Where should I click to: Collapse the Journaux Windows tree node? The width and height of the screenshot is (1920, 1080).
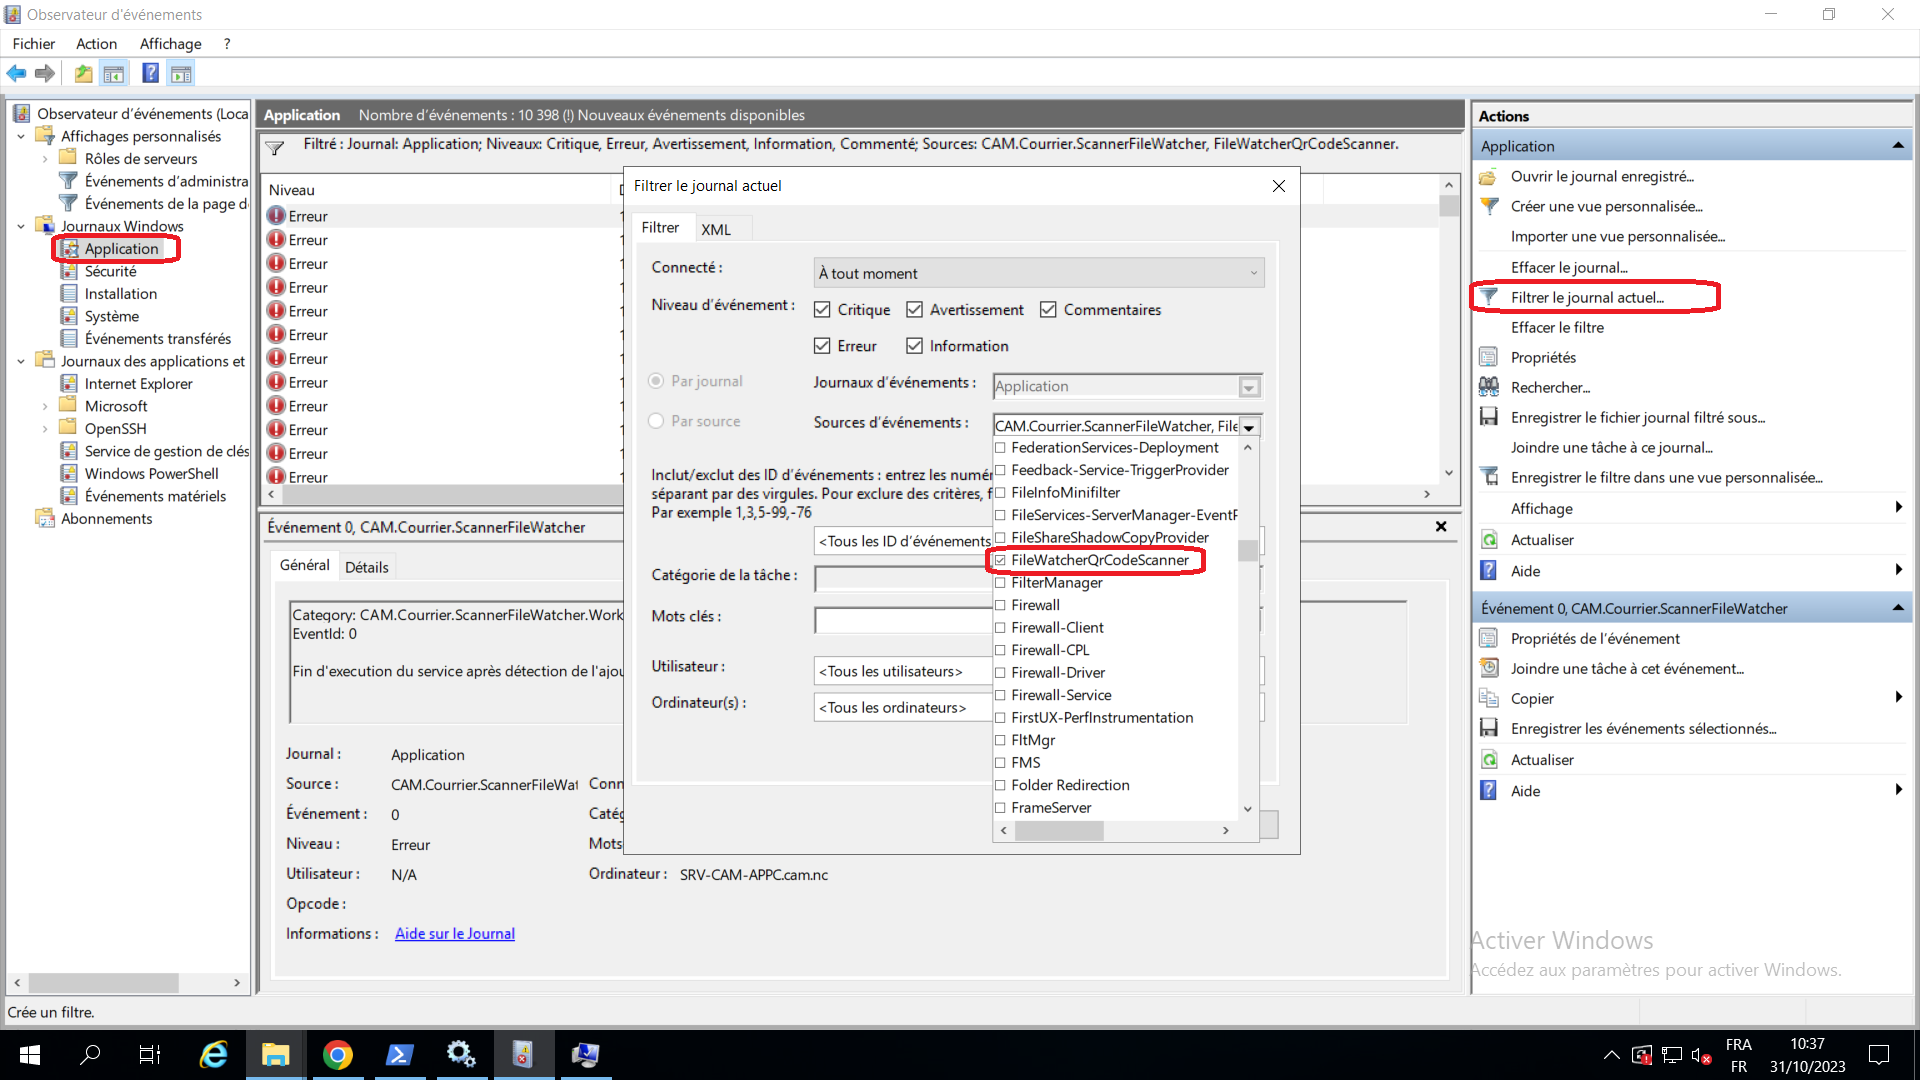(x=21, y=226)
